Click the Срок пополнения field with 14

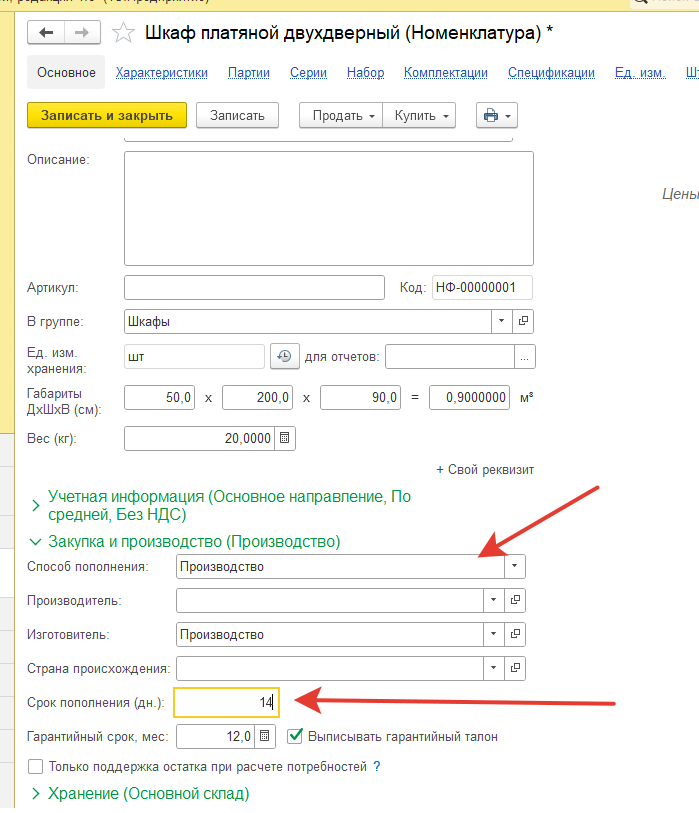(227, 703)
